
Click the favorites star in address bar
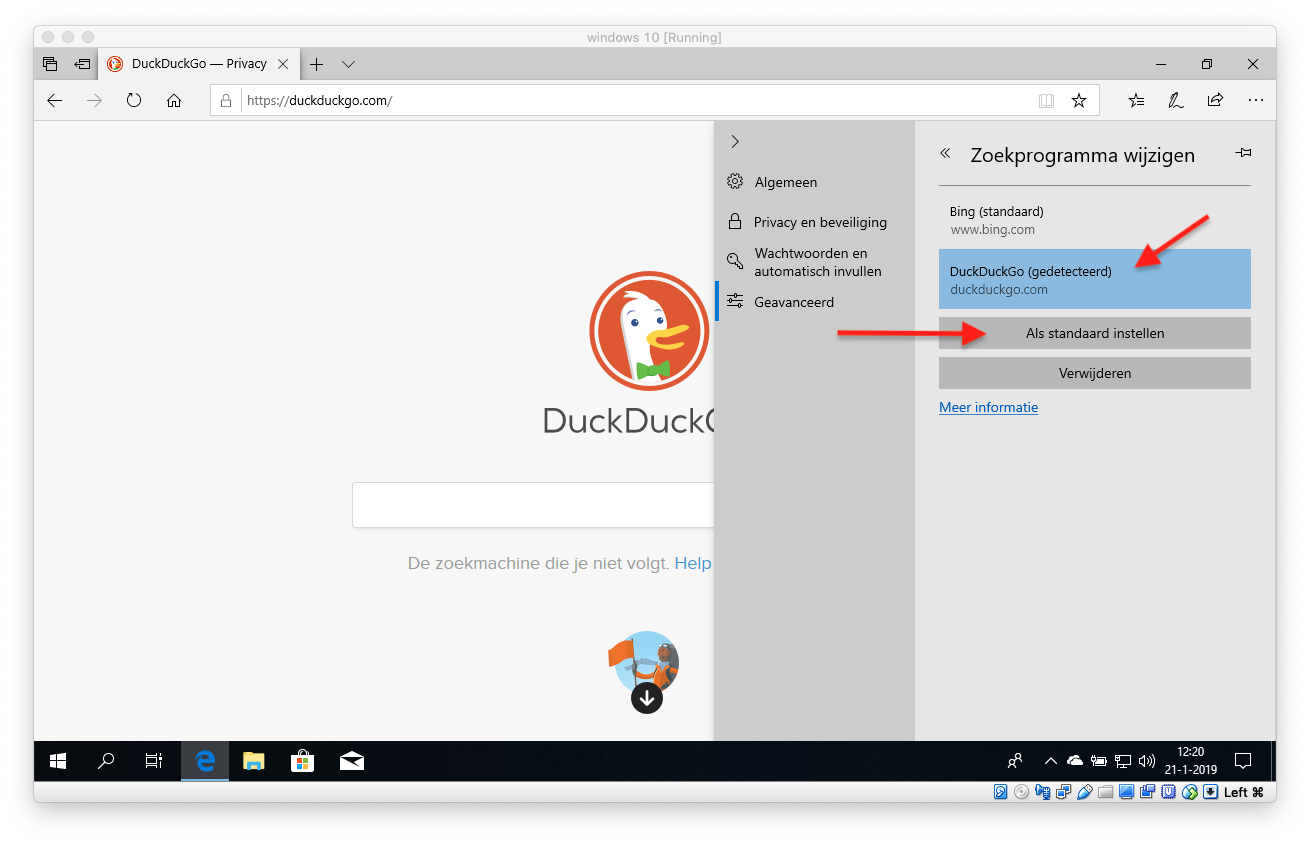point(1078,101)
